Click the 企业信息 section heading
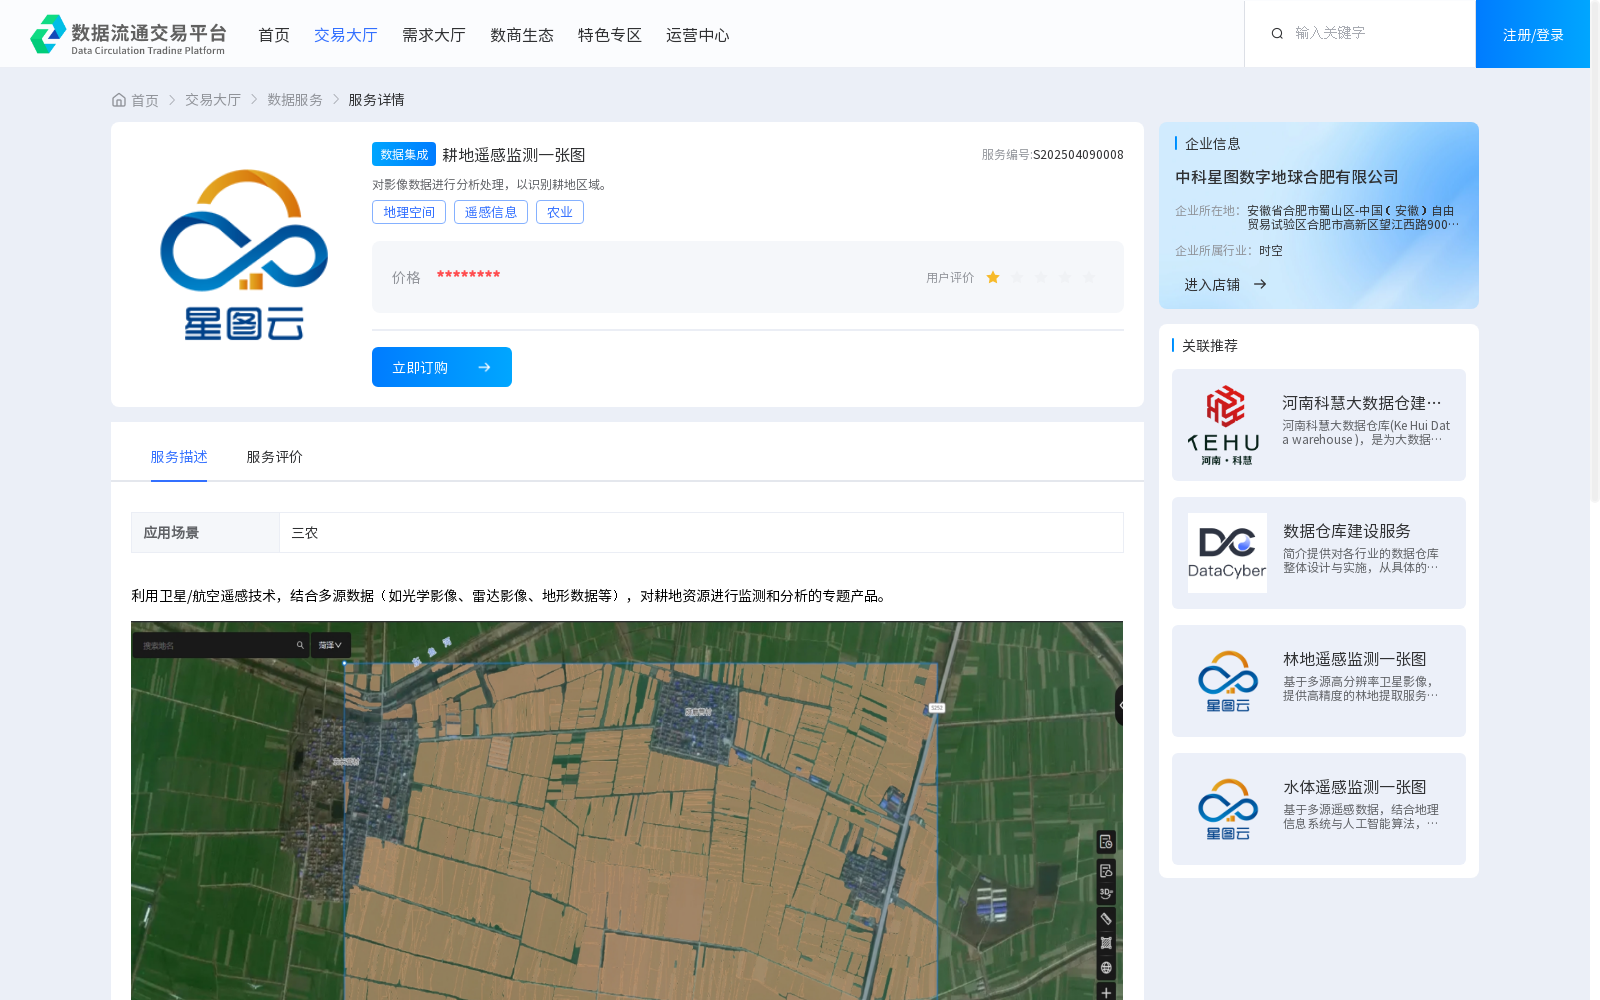Image resolution: width=1600 pixels, height=1000 pixels. point(1213,144)
